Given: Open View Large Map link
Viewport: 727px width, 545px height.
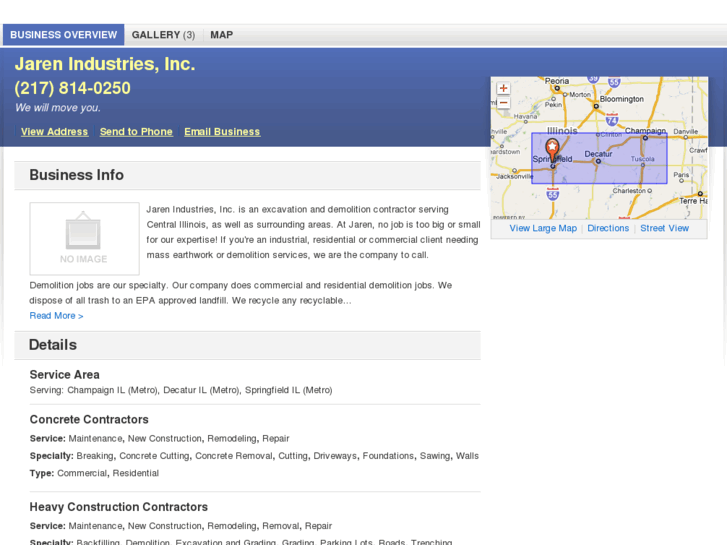Looking at the screenshot, I should point(543,228).
